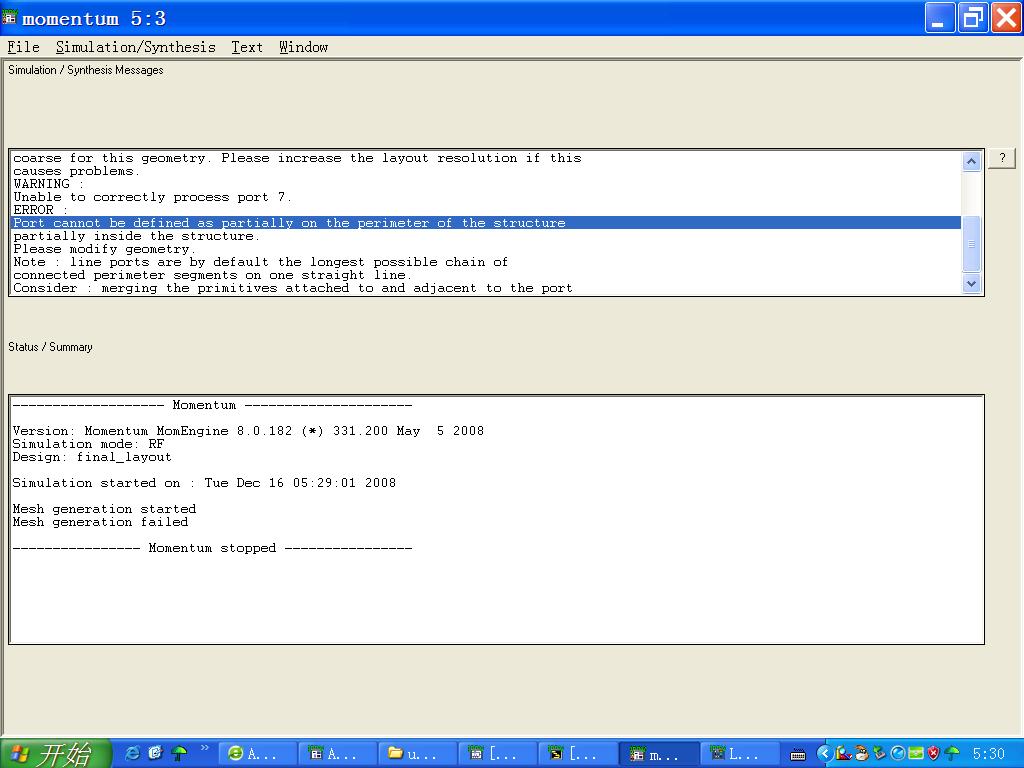
Task: Expand the quick launch overflow chevron
Action: click(204, 748)
